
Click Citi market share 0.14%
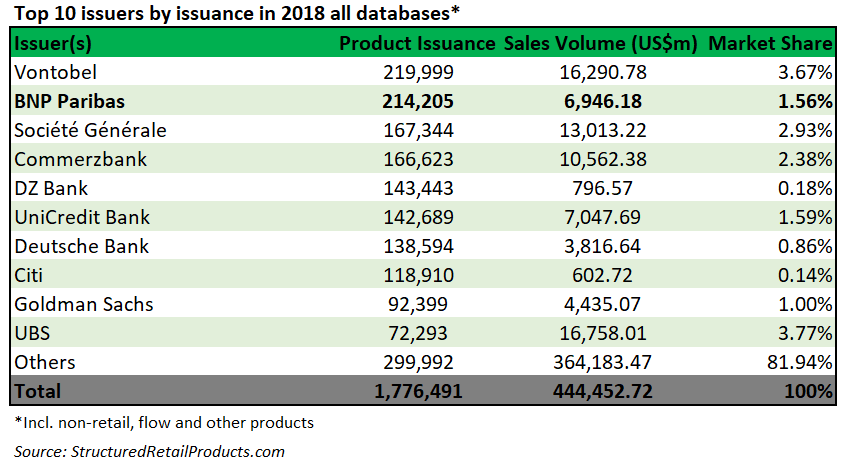[805, 276]
